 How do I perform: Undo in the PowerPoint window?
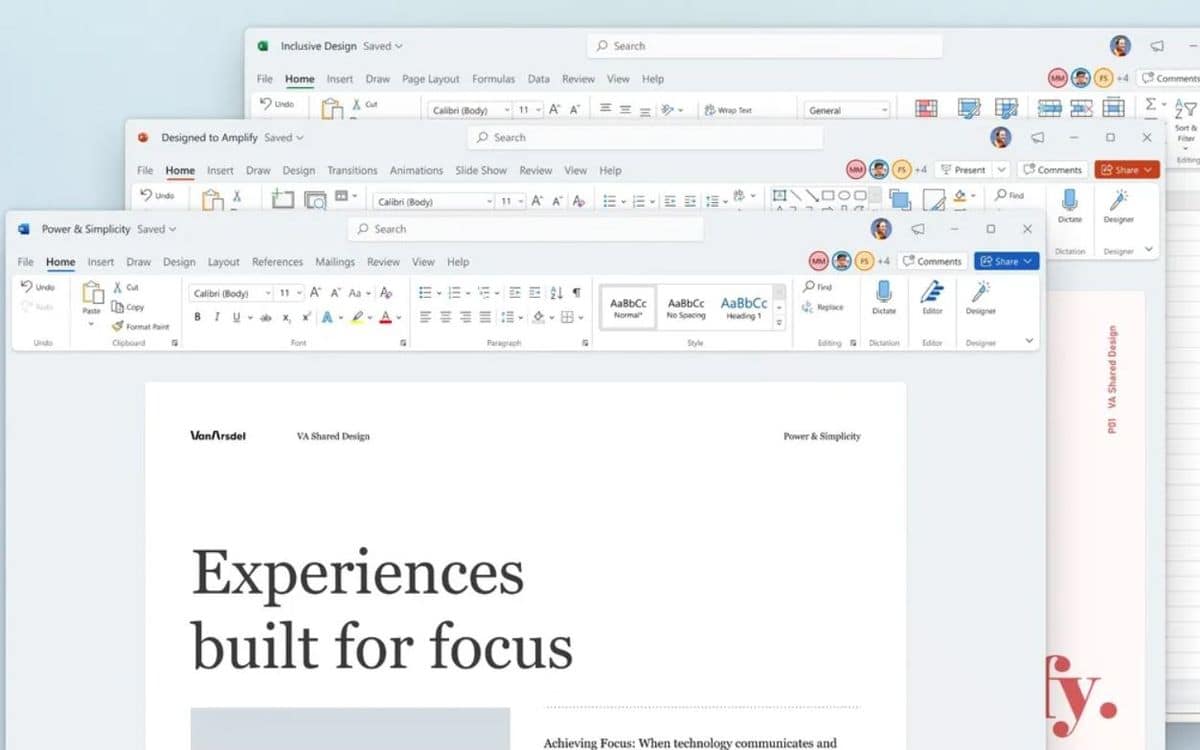[x=157, y=196]
